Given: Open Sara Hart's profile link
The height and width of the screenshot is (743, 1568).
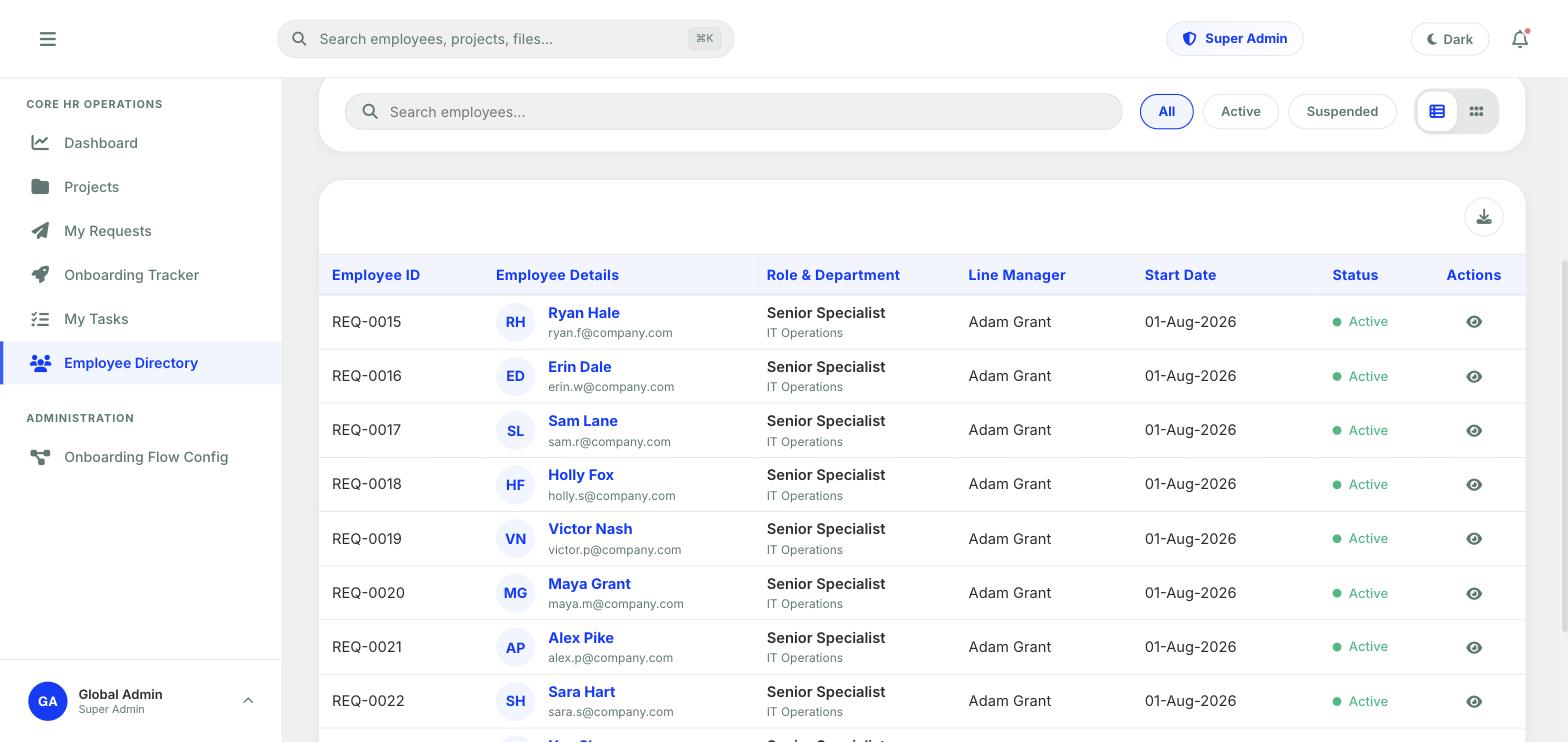Looking at the screenshot, I should point(581,692).
